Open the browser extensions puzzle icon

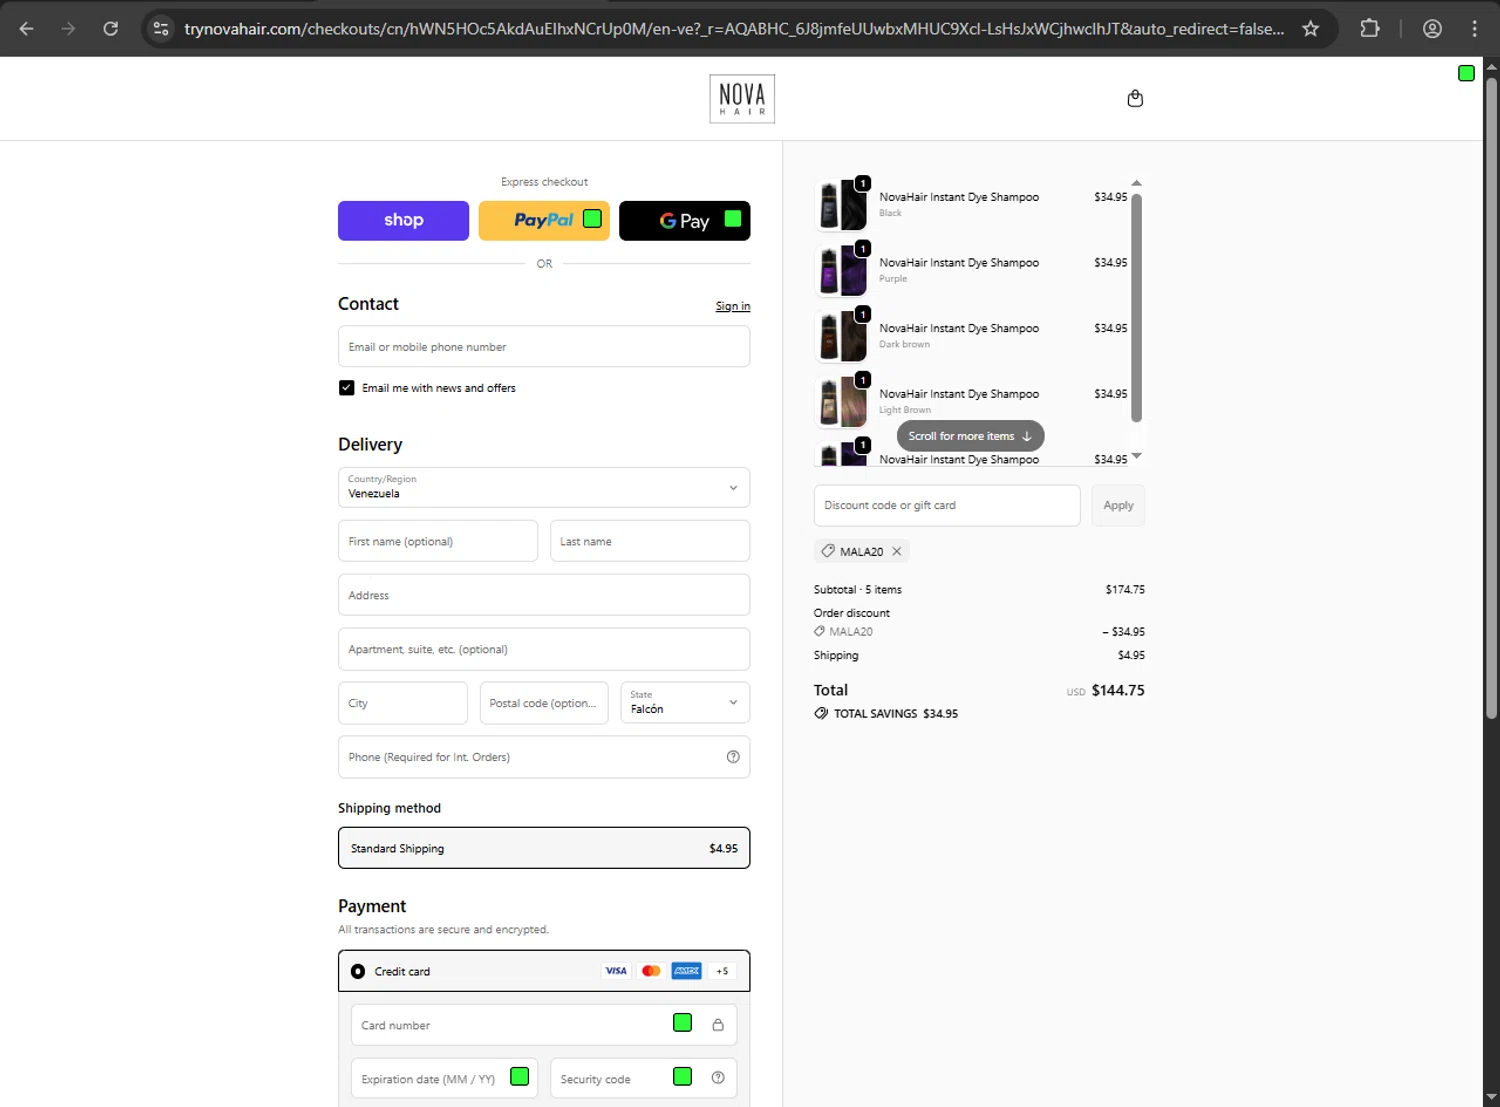pyautogui.click(x=1370, y=29)
